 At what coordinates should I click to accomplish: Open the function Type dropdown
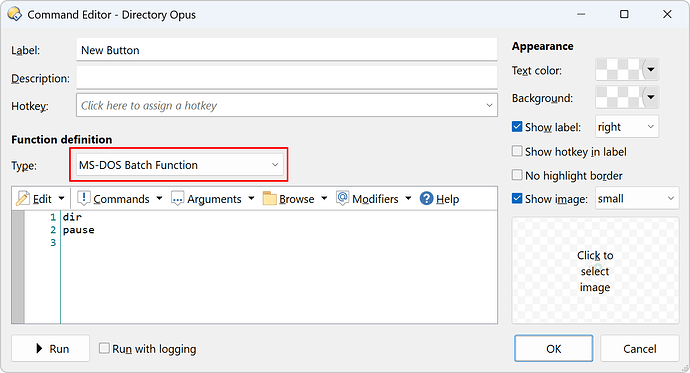coord(180,165)
